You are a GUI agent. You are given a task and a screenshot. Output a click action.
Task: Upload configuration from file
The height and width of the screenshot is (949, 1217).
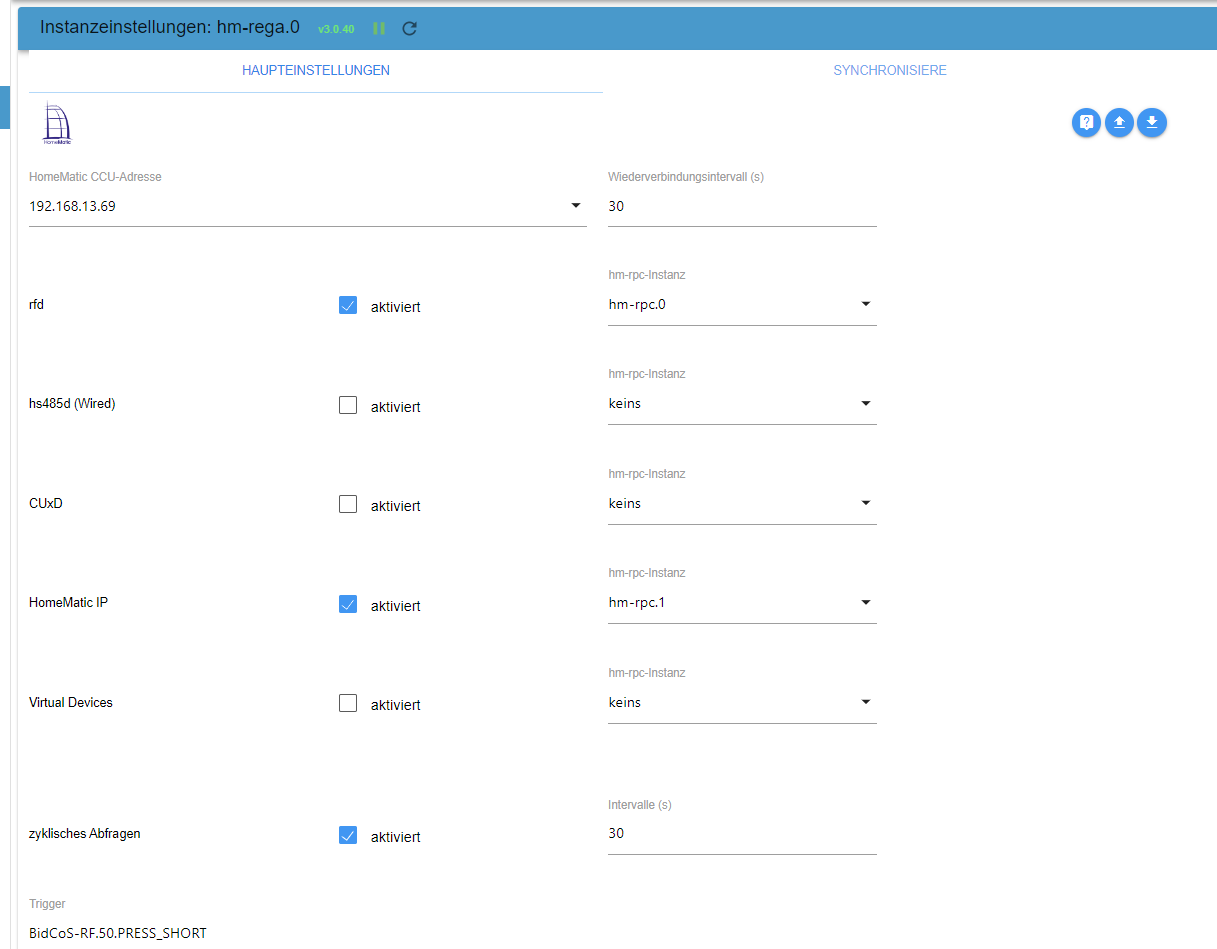coord(1119,123)
